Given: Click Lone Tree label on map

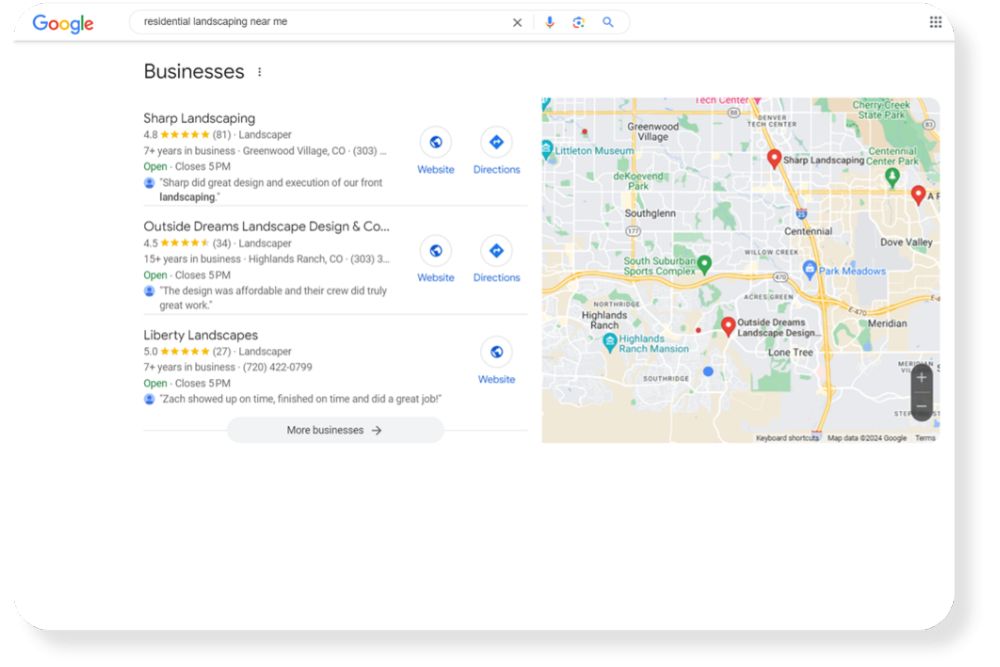Looking at the screenshot, I should tap(790, 352).
